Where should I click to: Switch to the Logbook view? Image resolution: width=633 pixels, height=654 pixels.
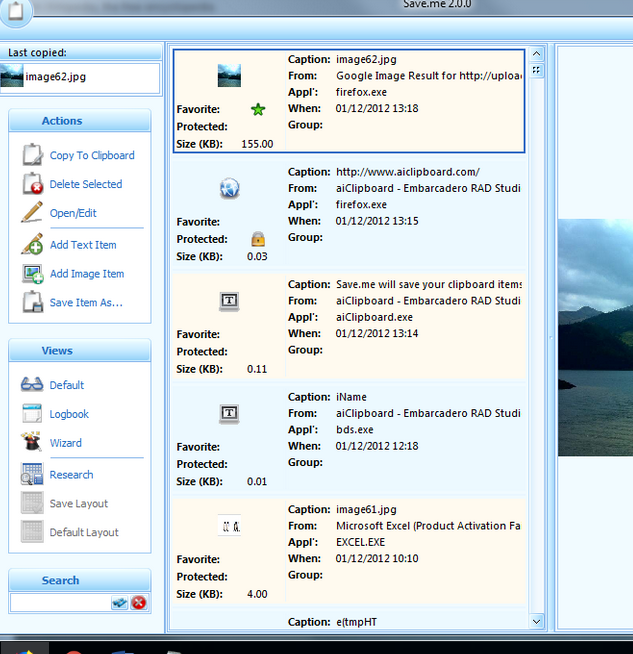pyautogui.click(x=69, y=414)
